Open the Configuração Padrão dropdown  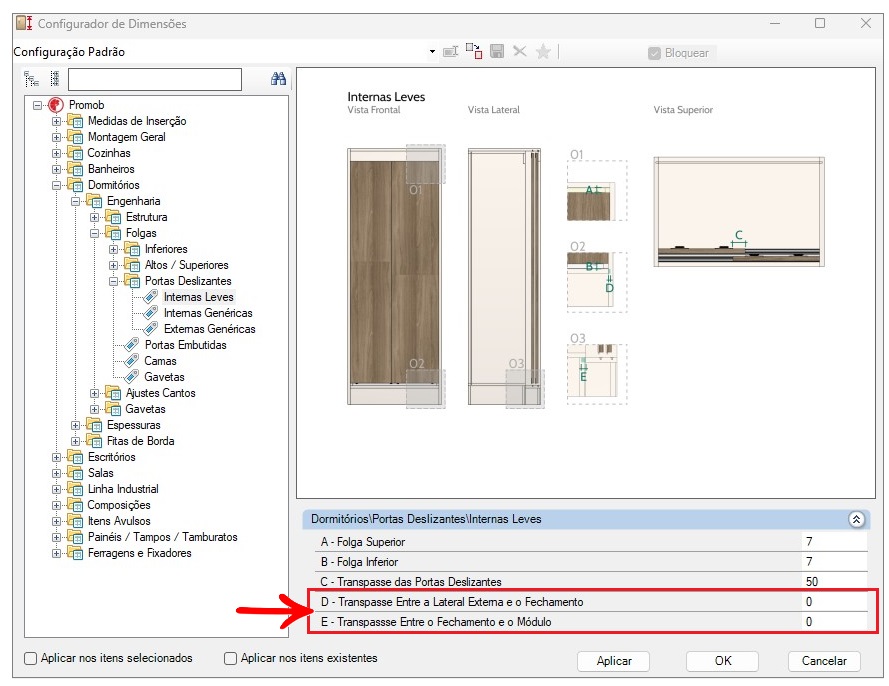[x=432, y=52]
